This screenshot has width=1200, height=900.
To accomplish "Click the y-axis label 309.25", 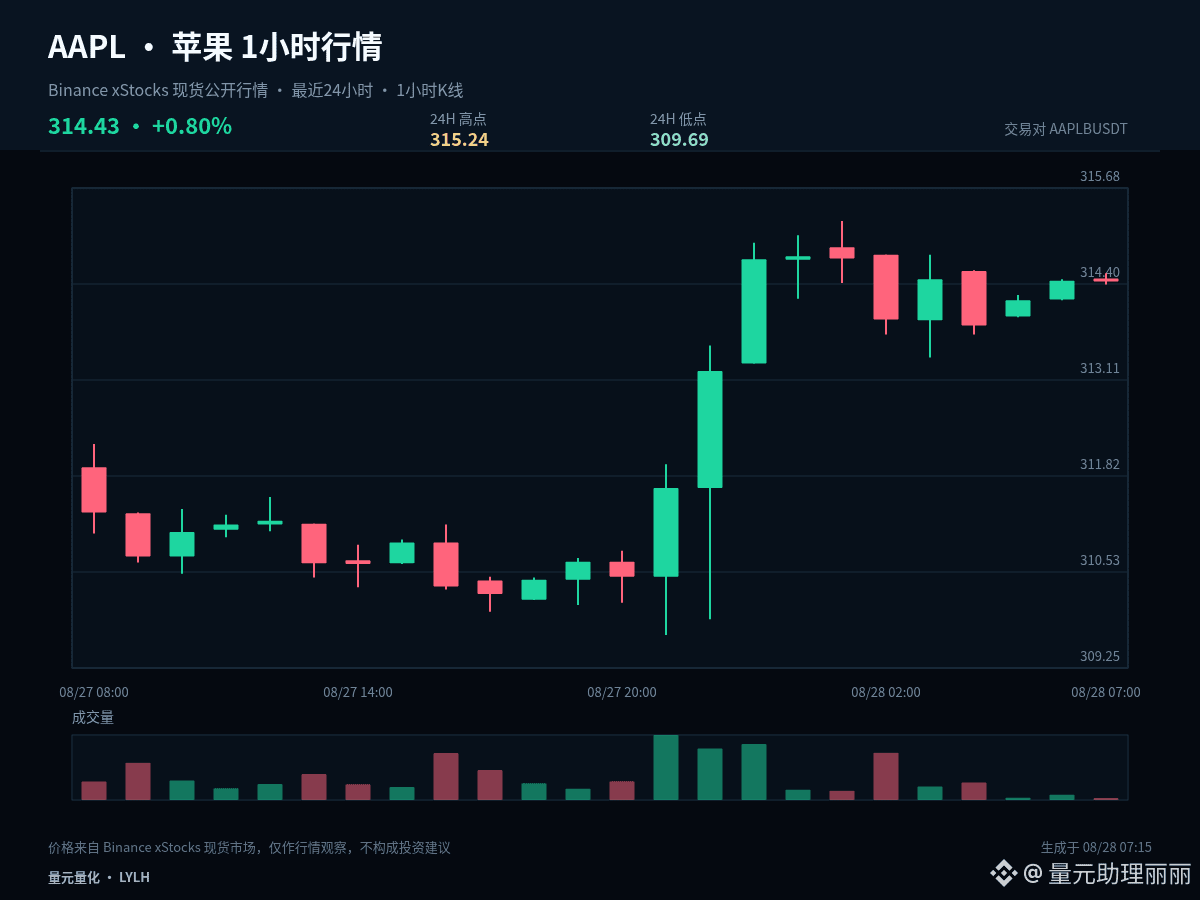I will point(1100,656).
